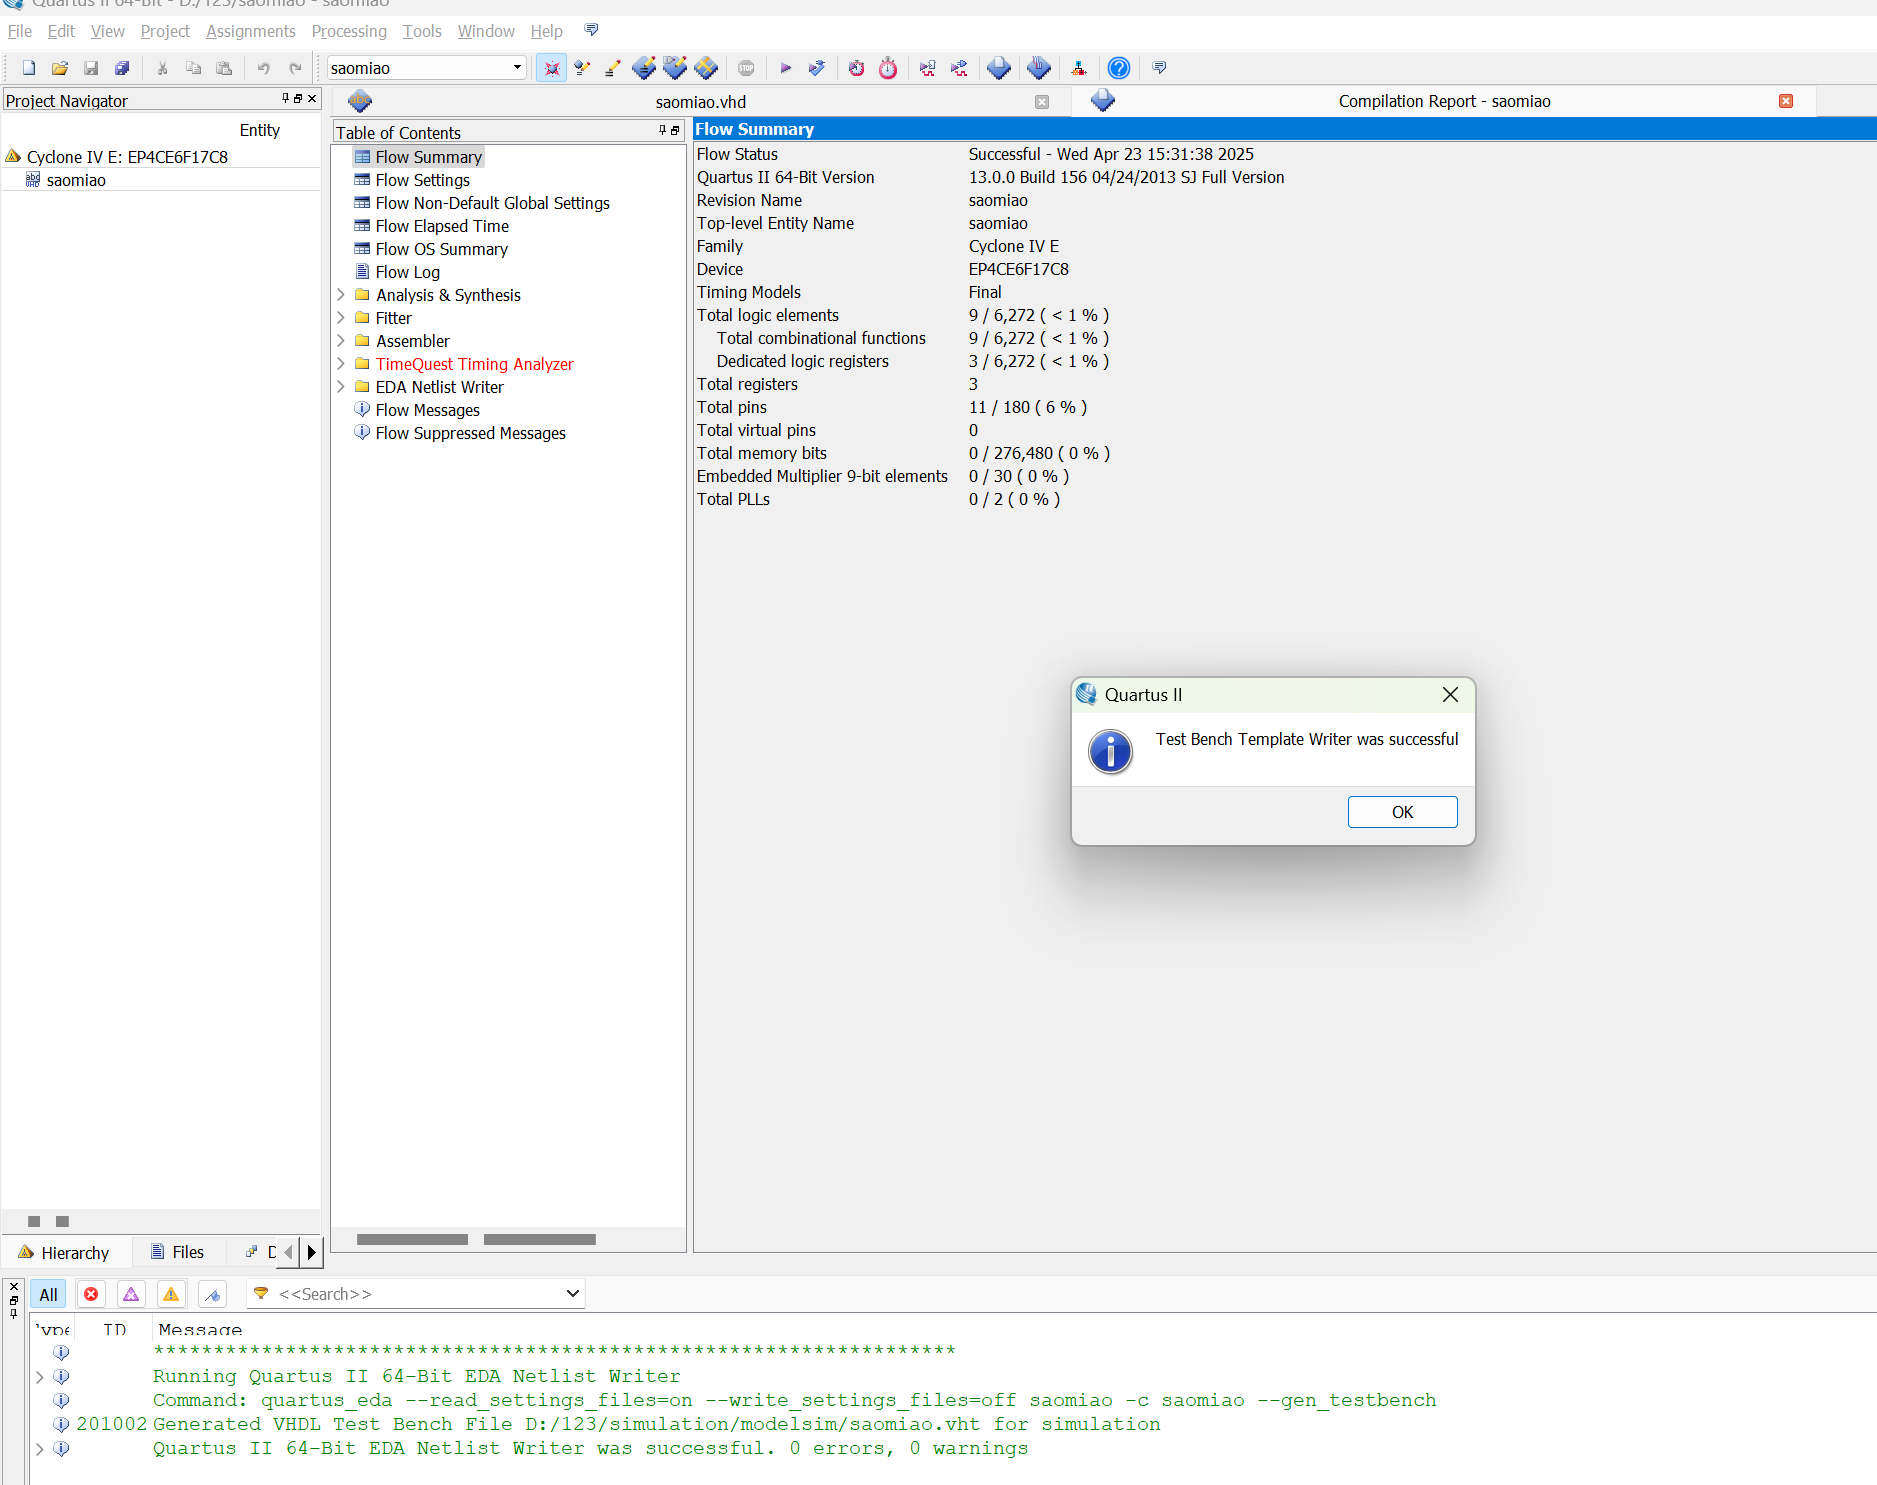Click the Redo arrow icon
Screen dimensions: 1877x1485
pos(295,68)
